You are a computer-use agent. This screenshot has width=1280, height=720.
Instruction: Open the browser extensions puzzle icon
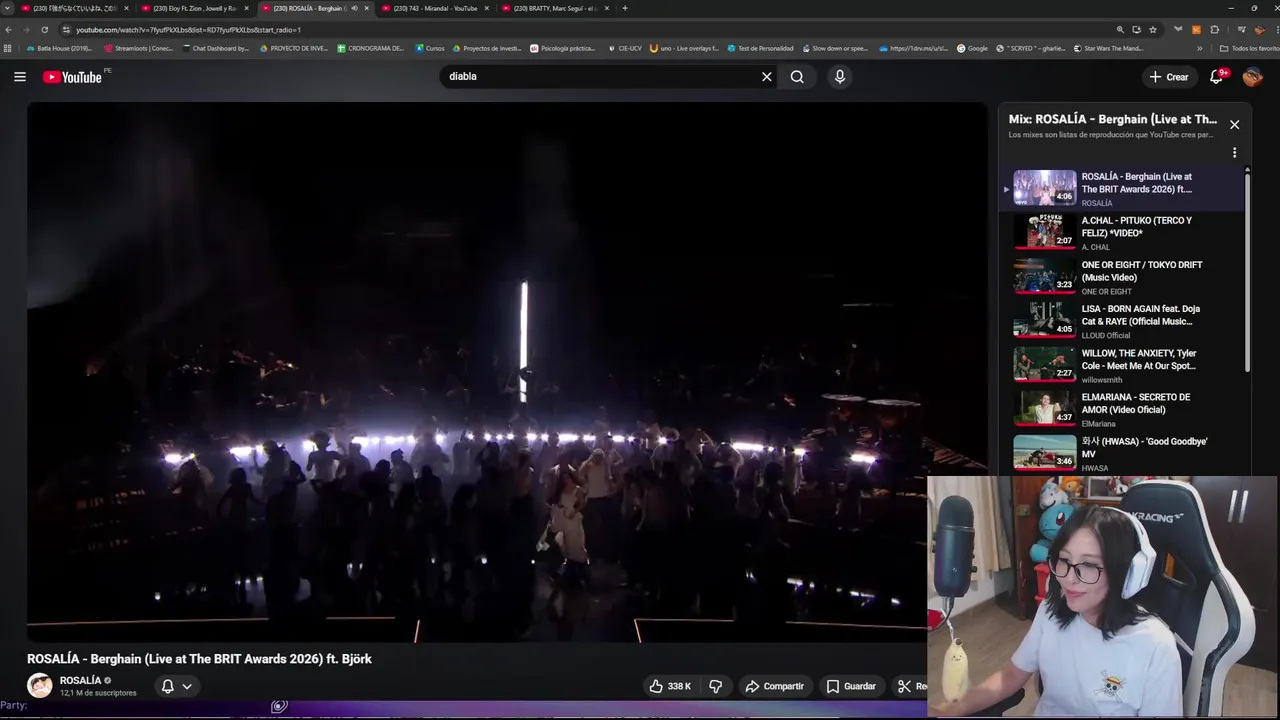(x=1214, y=30)
